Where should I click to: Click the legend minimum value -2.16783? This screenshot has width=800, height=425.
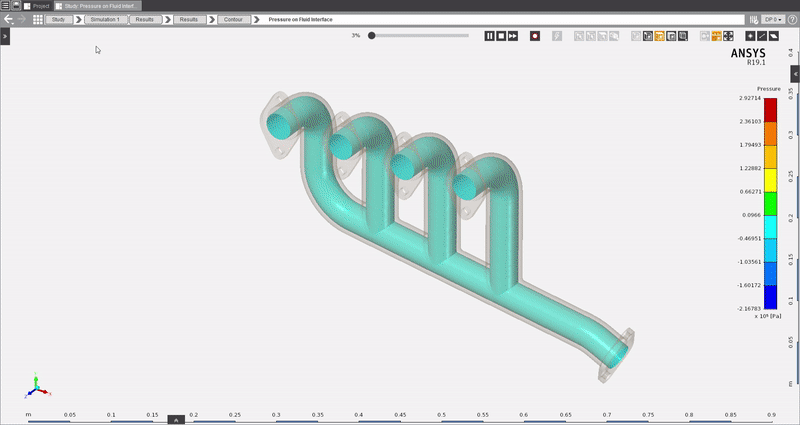tap(748, 309)
